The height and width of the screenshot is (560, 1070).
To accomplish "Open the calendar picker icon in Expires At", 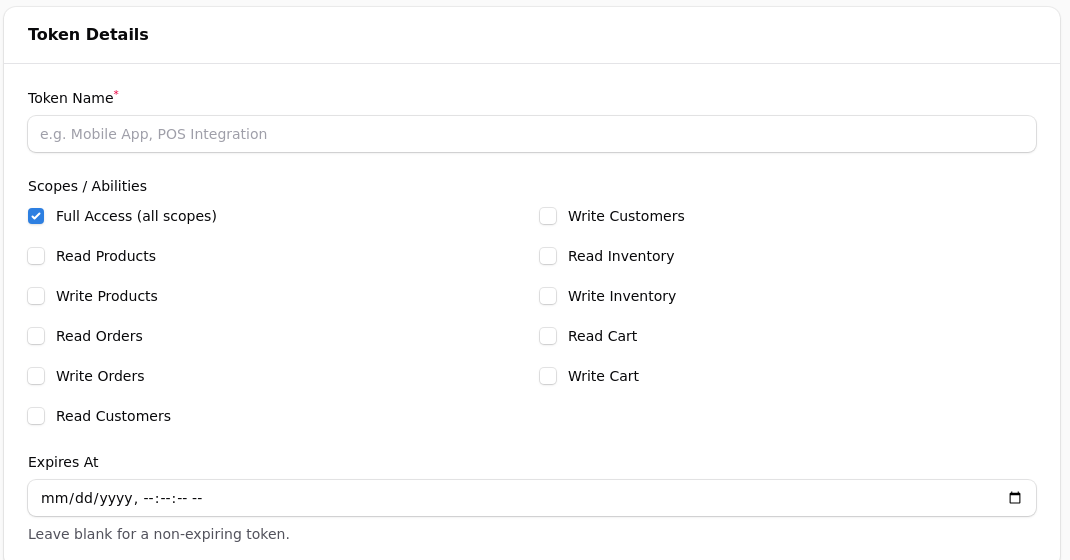I will [1015, 498].
